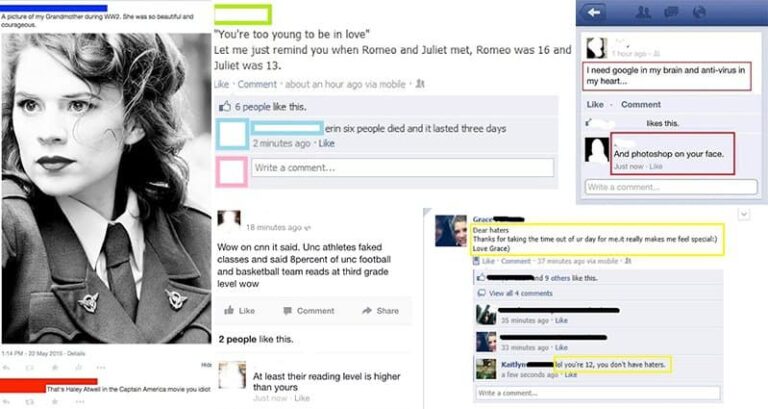Open notifications globe icon in mobile header

pos(699,12)
